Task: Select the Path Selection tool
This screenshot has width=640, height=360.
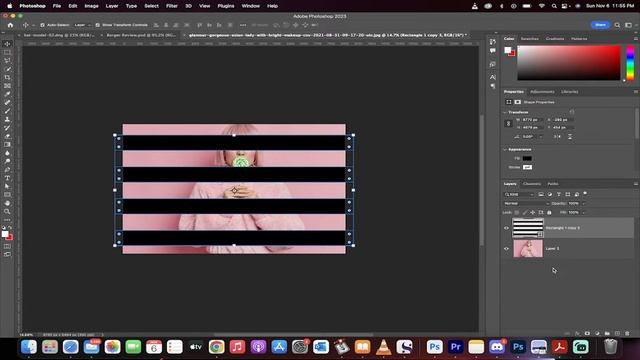Action: point(7,186)
